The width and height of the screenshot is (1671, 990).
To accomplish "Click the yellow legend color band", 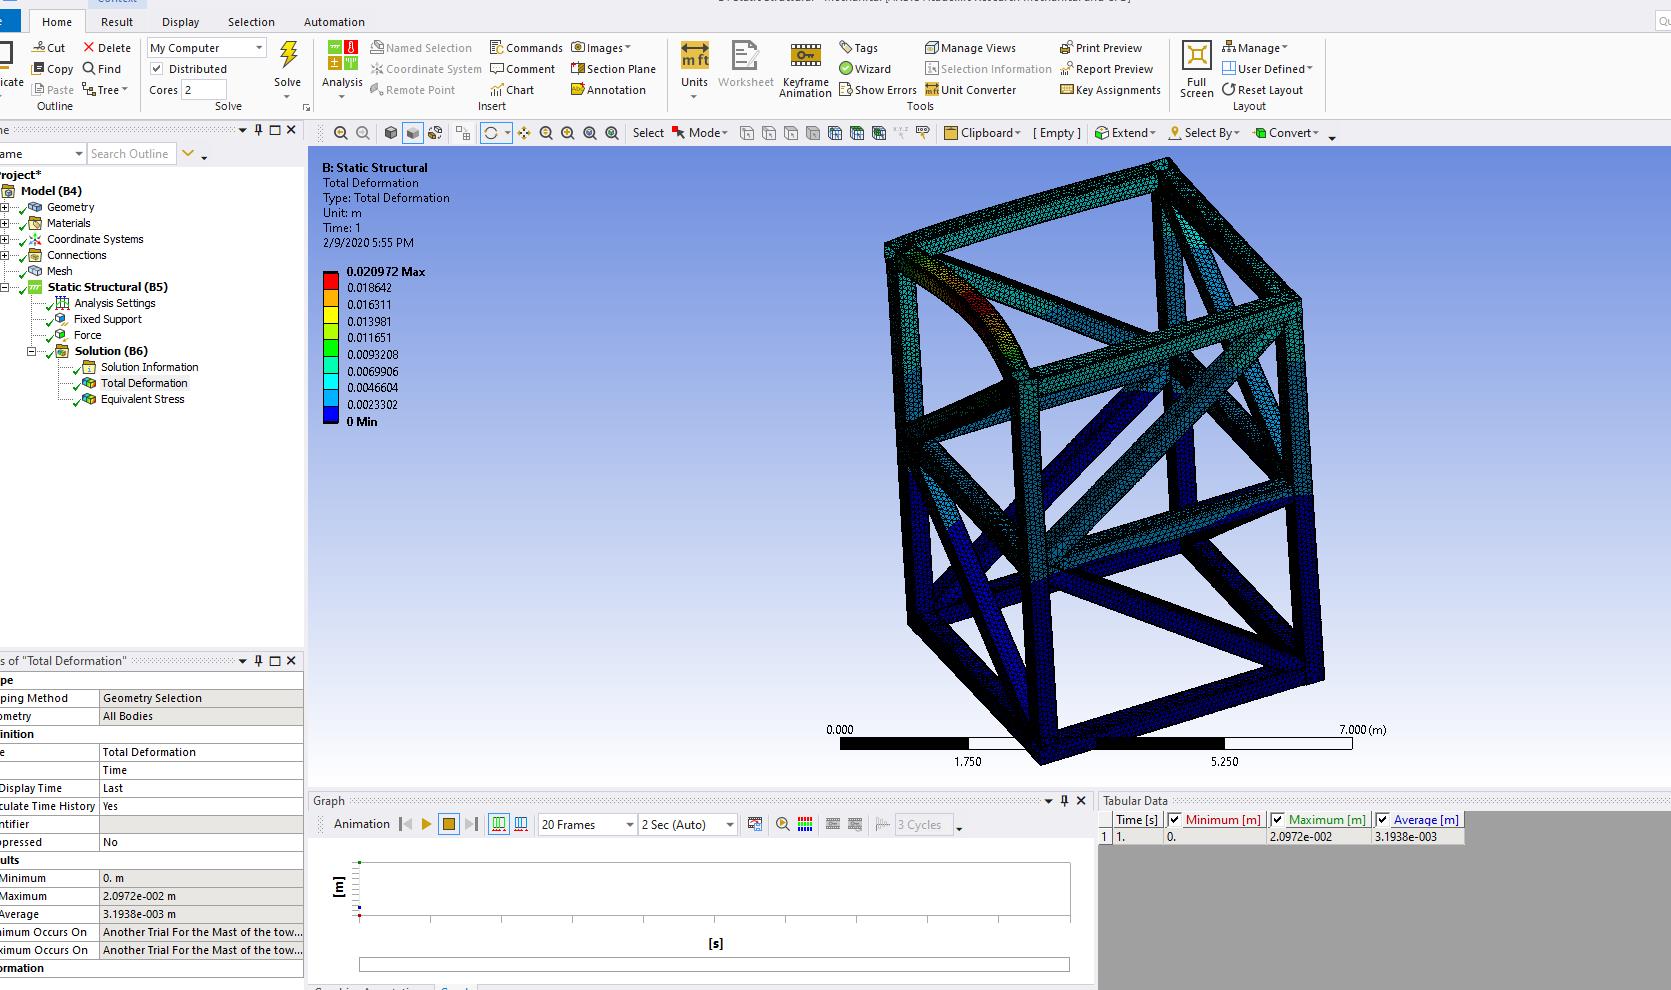I will click(330, 313).
